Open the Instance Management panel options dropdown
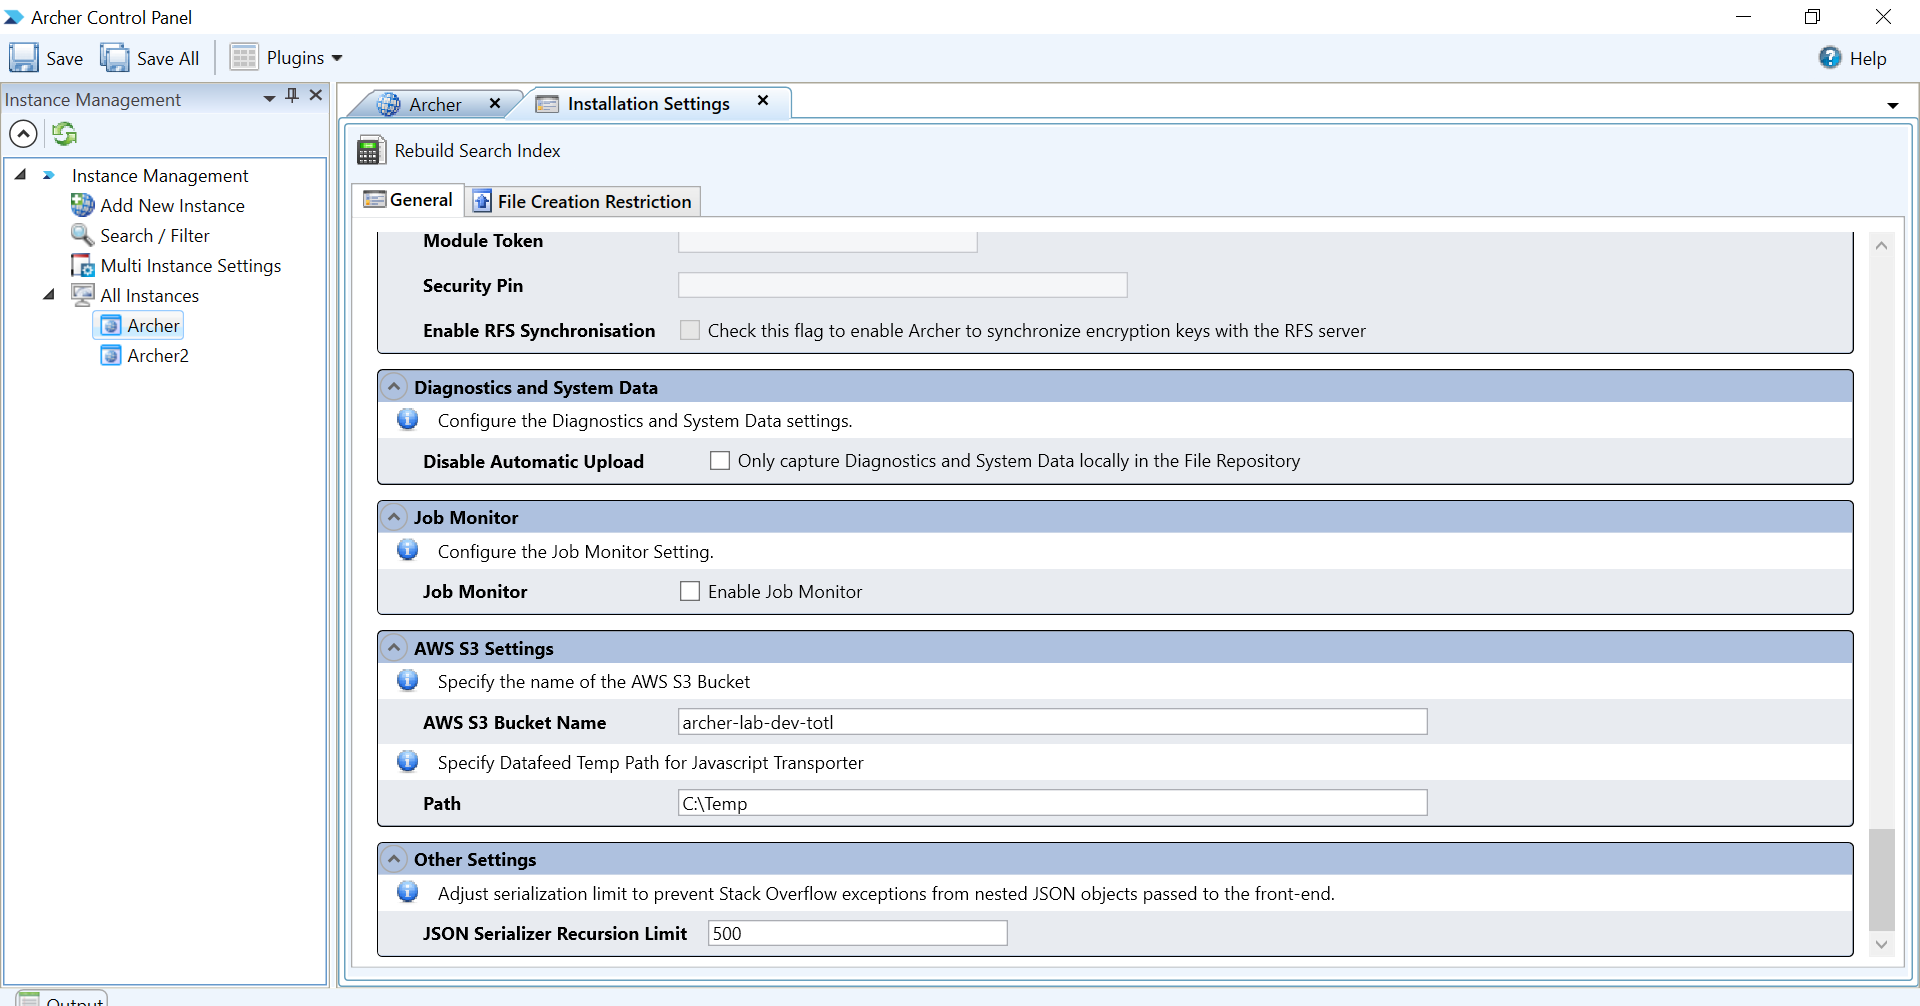The height and width of the screenshot is (1006, 1920). [269, 98]
